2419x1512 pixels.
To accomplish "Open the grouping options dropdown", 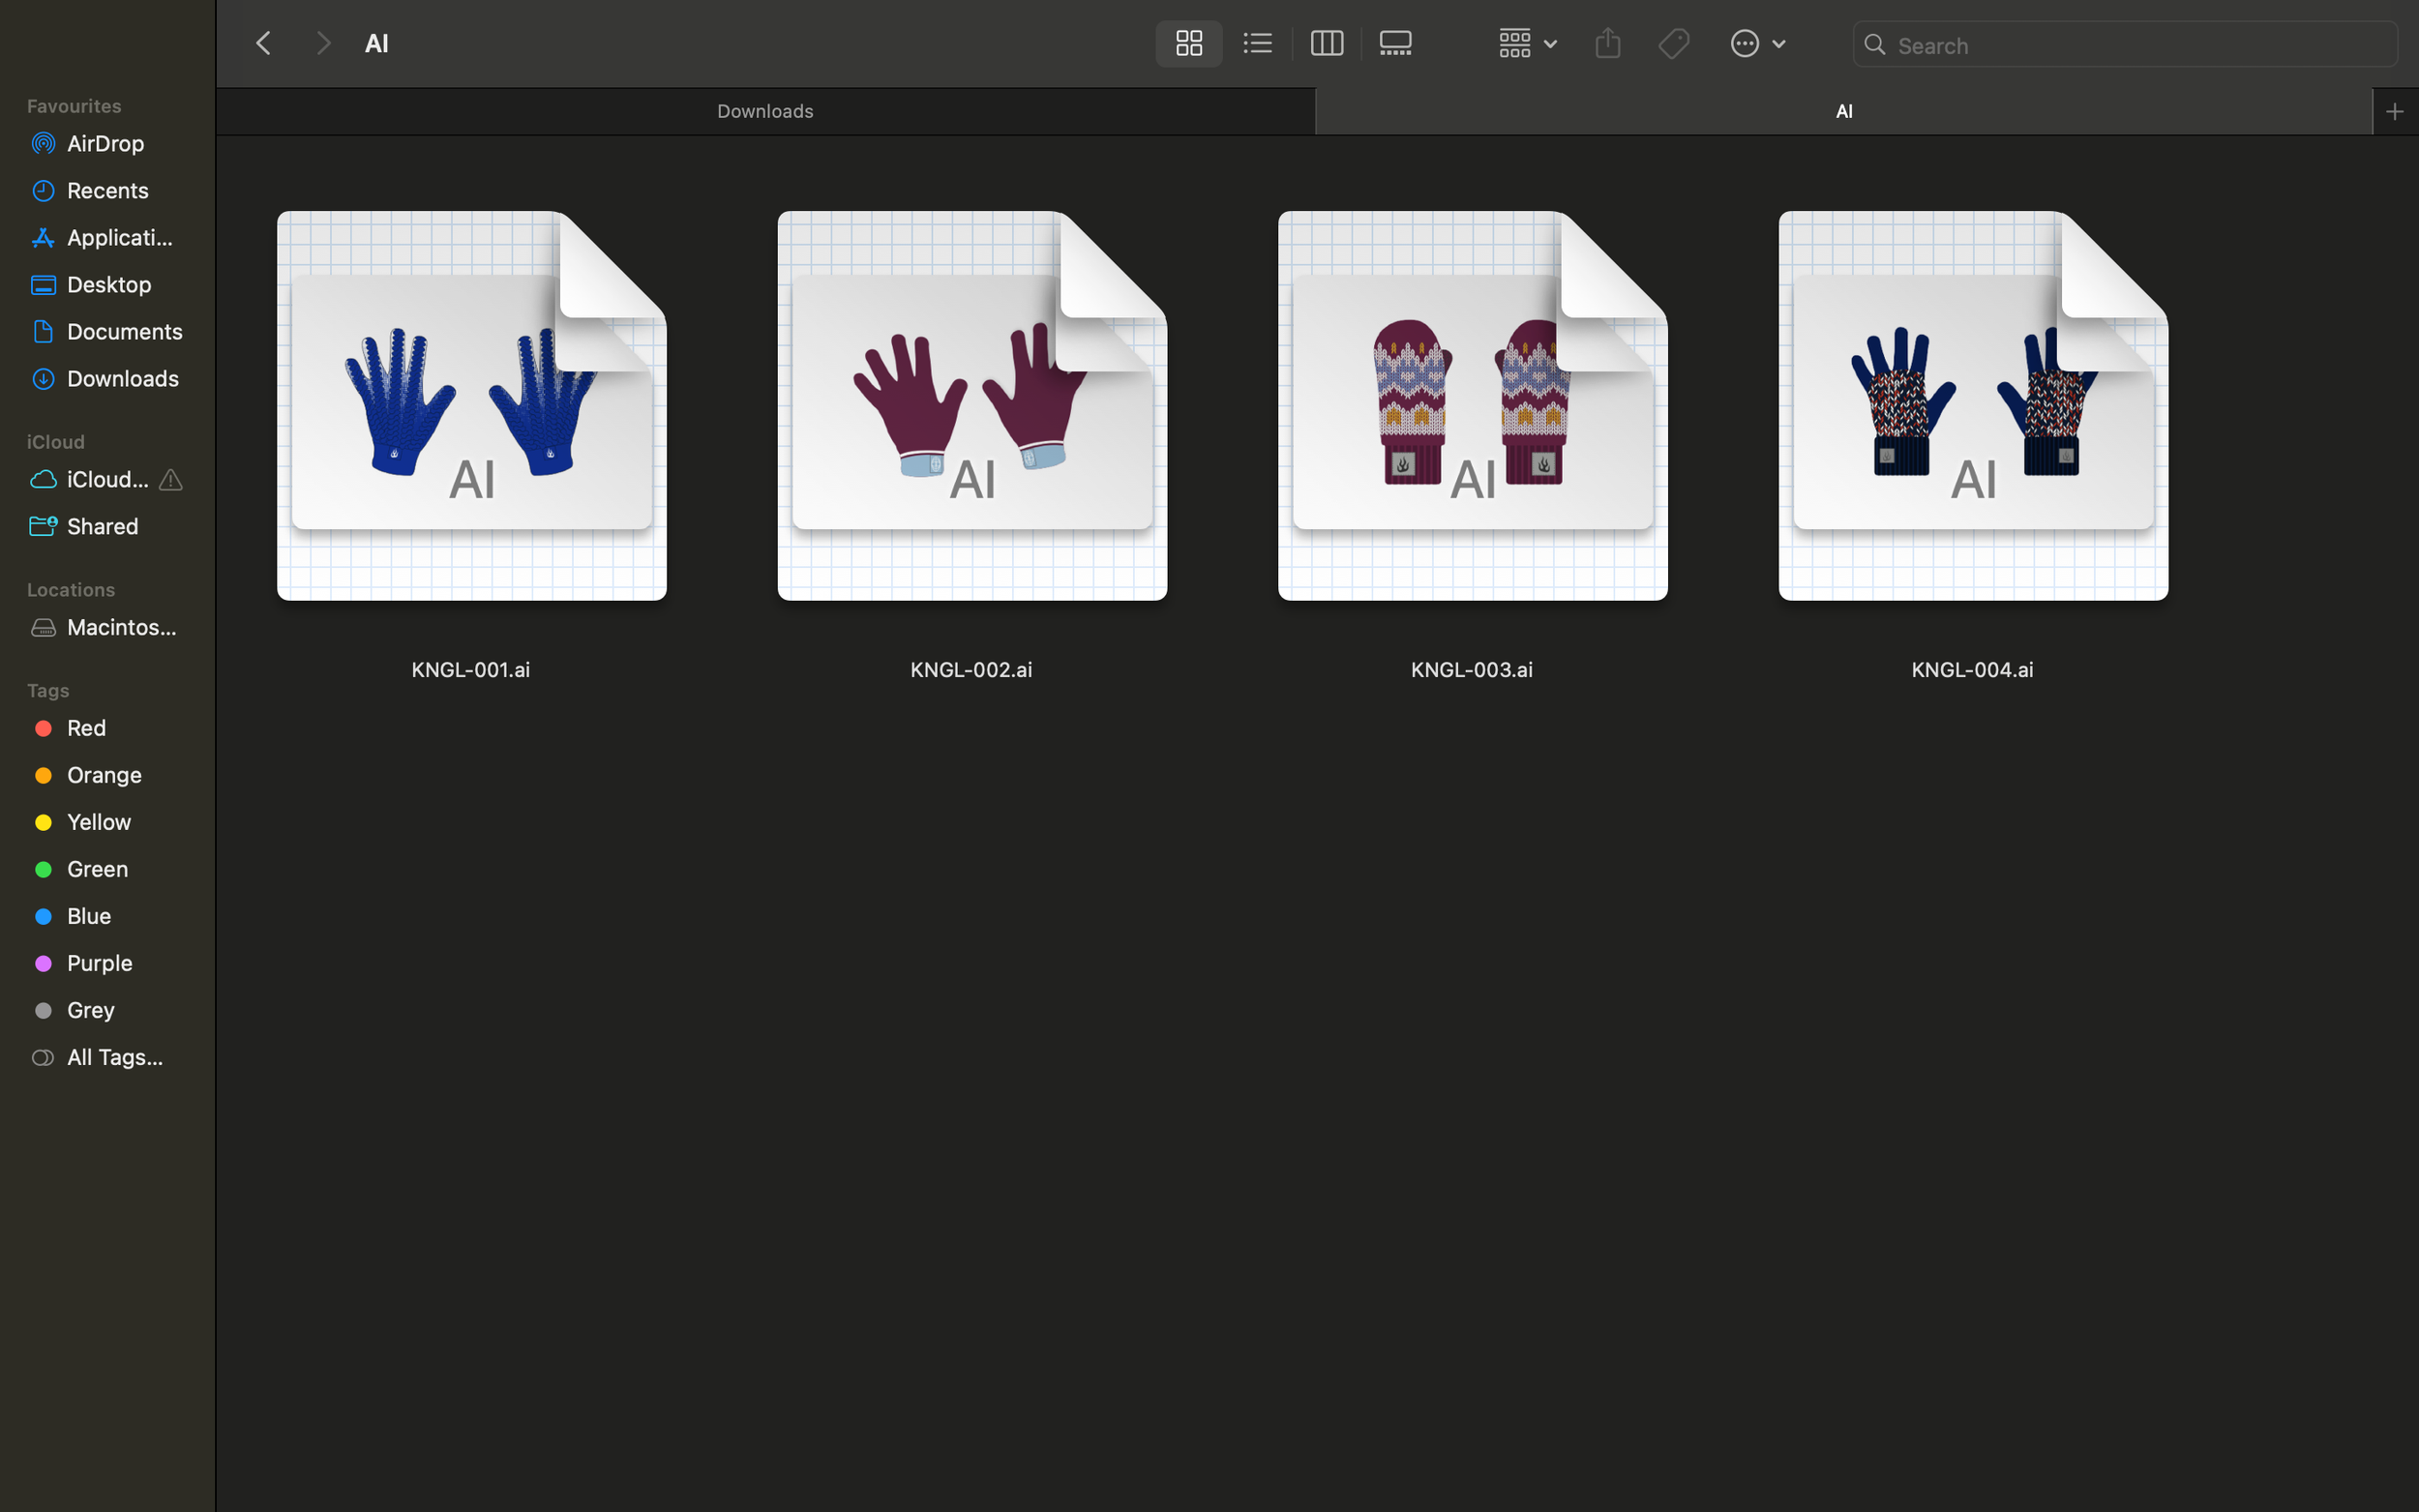I will 1524,43.
